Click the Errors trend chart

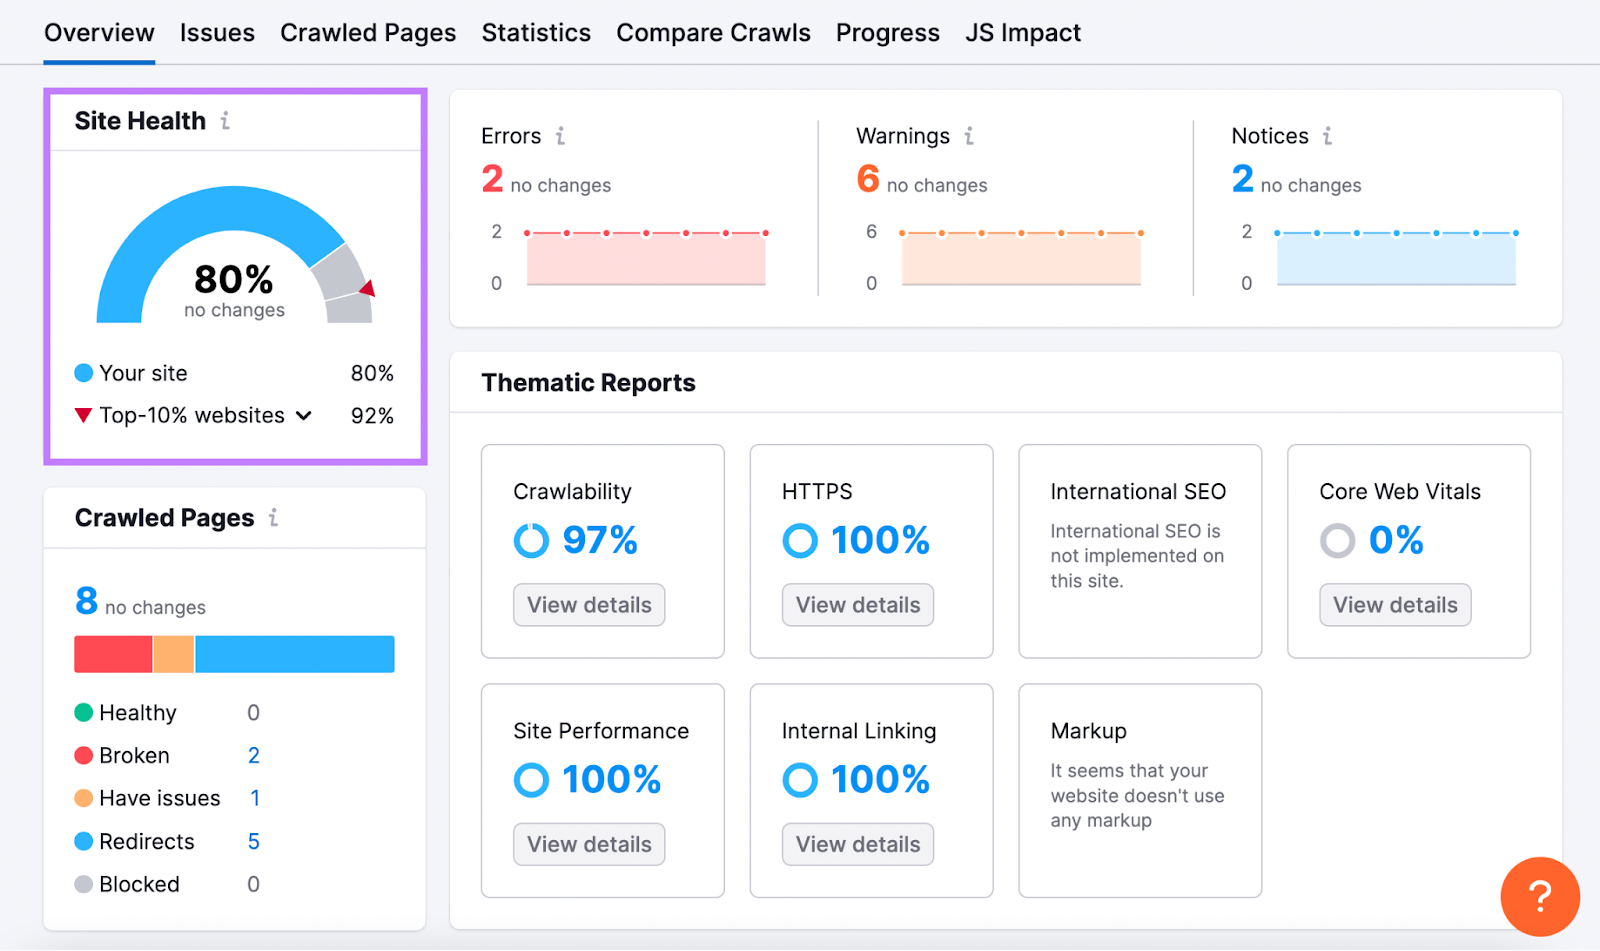point(646,258)
